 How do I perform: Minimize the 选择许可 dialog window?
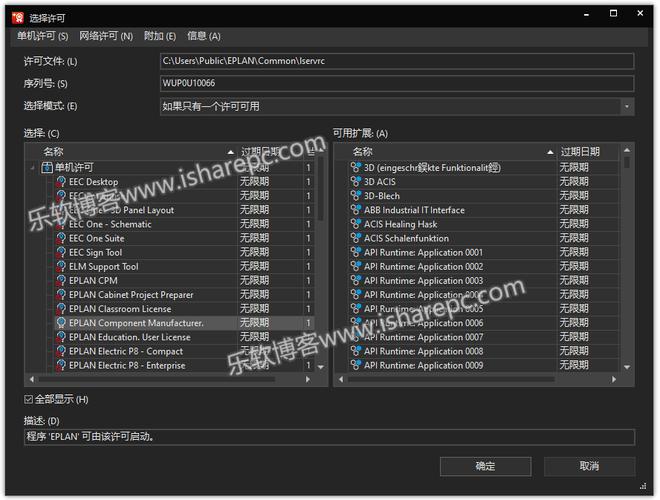pyautogui.click(x=586, y=14)
